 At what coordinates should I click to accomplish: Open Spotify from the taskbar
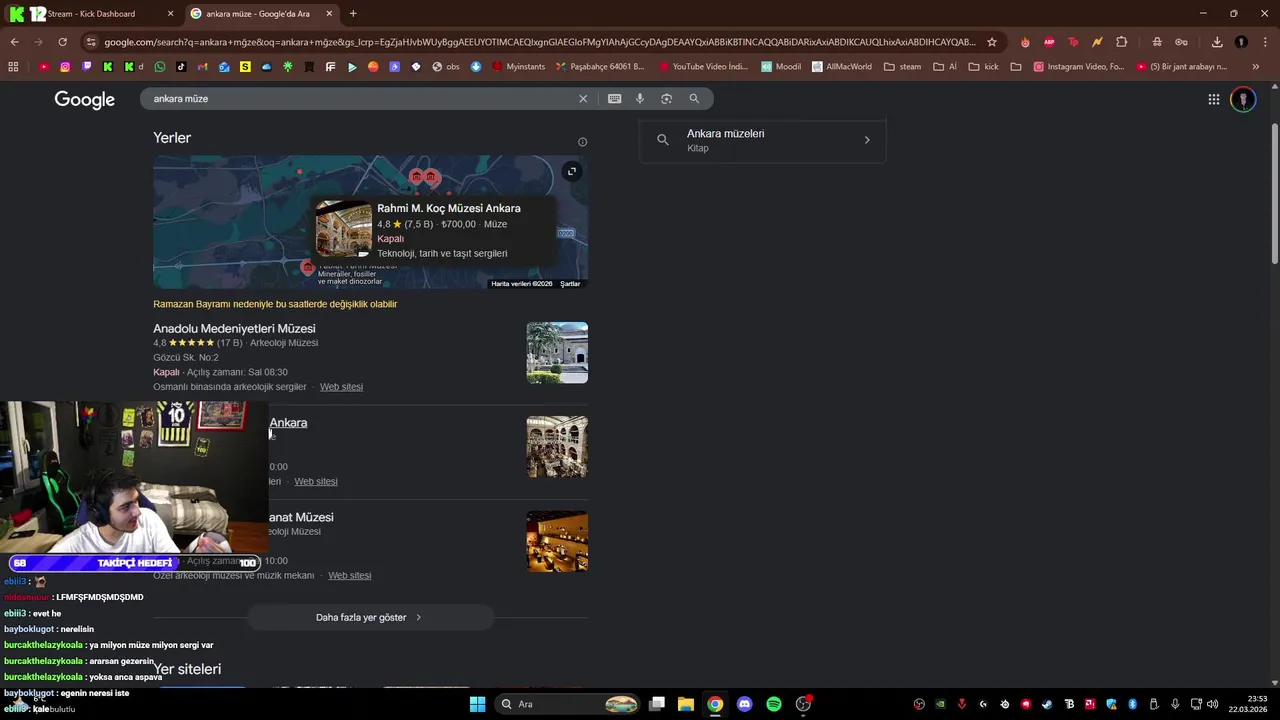[x=774, y=704]
